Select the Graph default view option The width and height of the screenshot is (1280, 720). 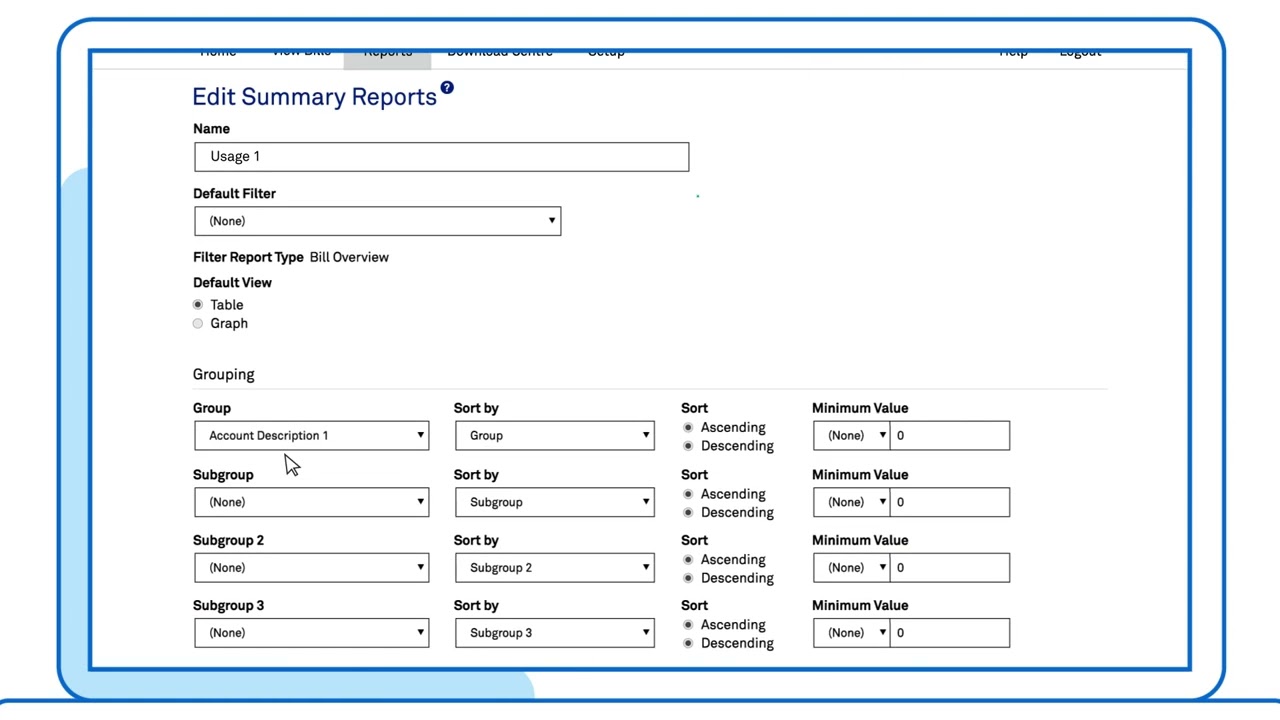tap(198, 324)
